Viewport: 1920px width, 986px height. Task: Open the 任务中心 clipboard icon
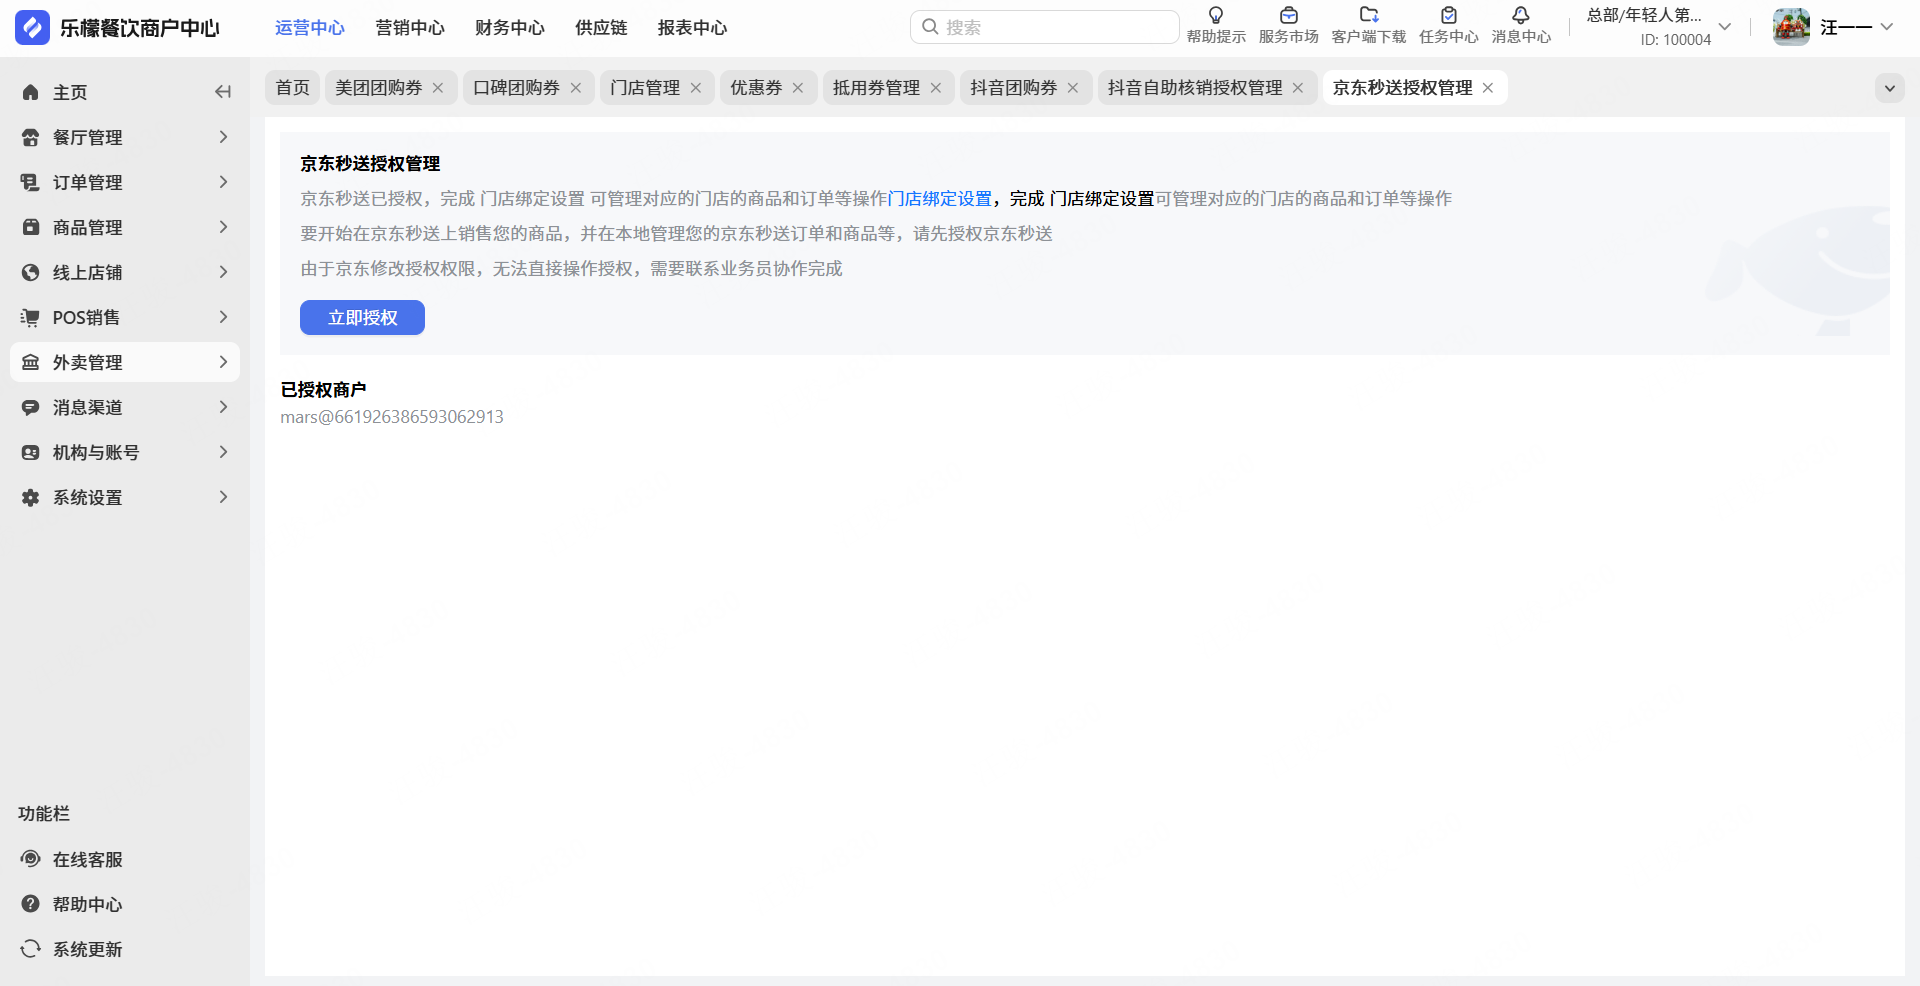[x=1449, y=15]
